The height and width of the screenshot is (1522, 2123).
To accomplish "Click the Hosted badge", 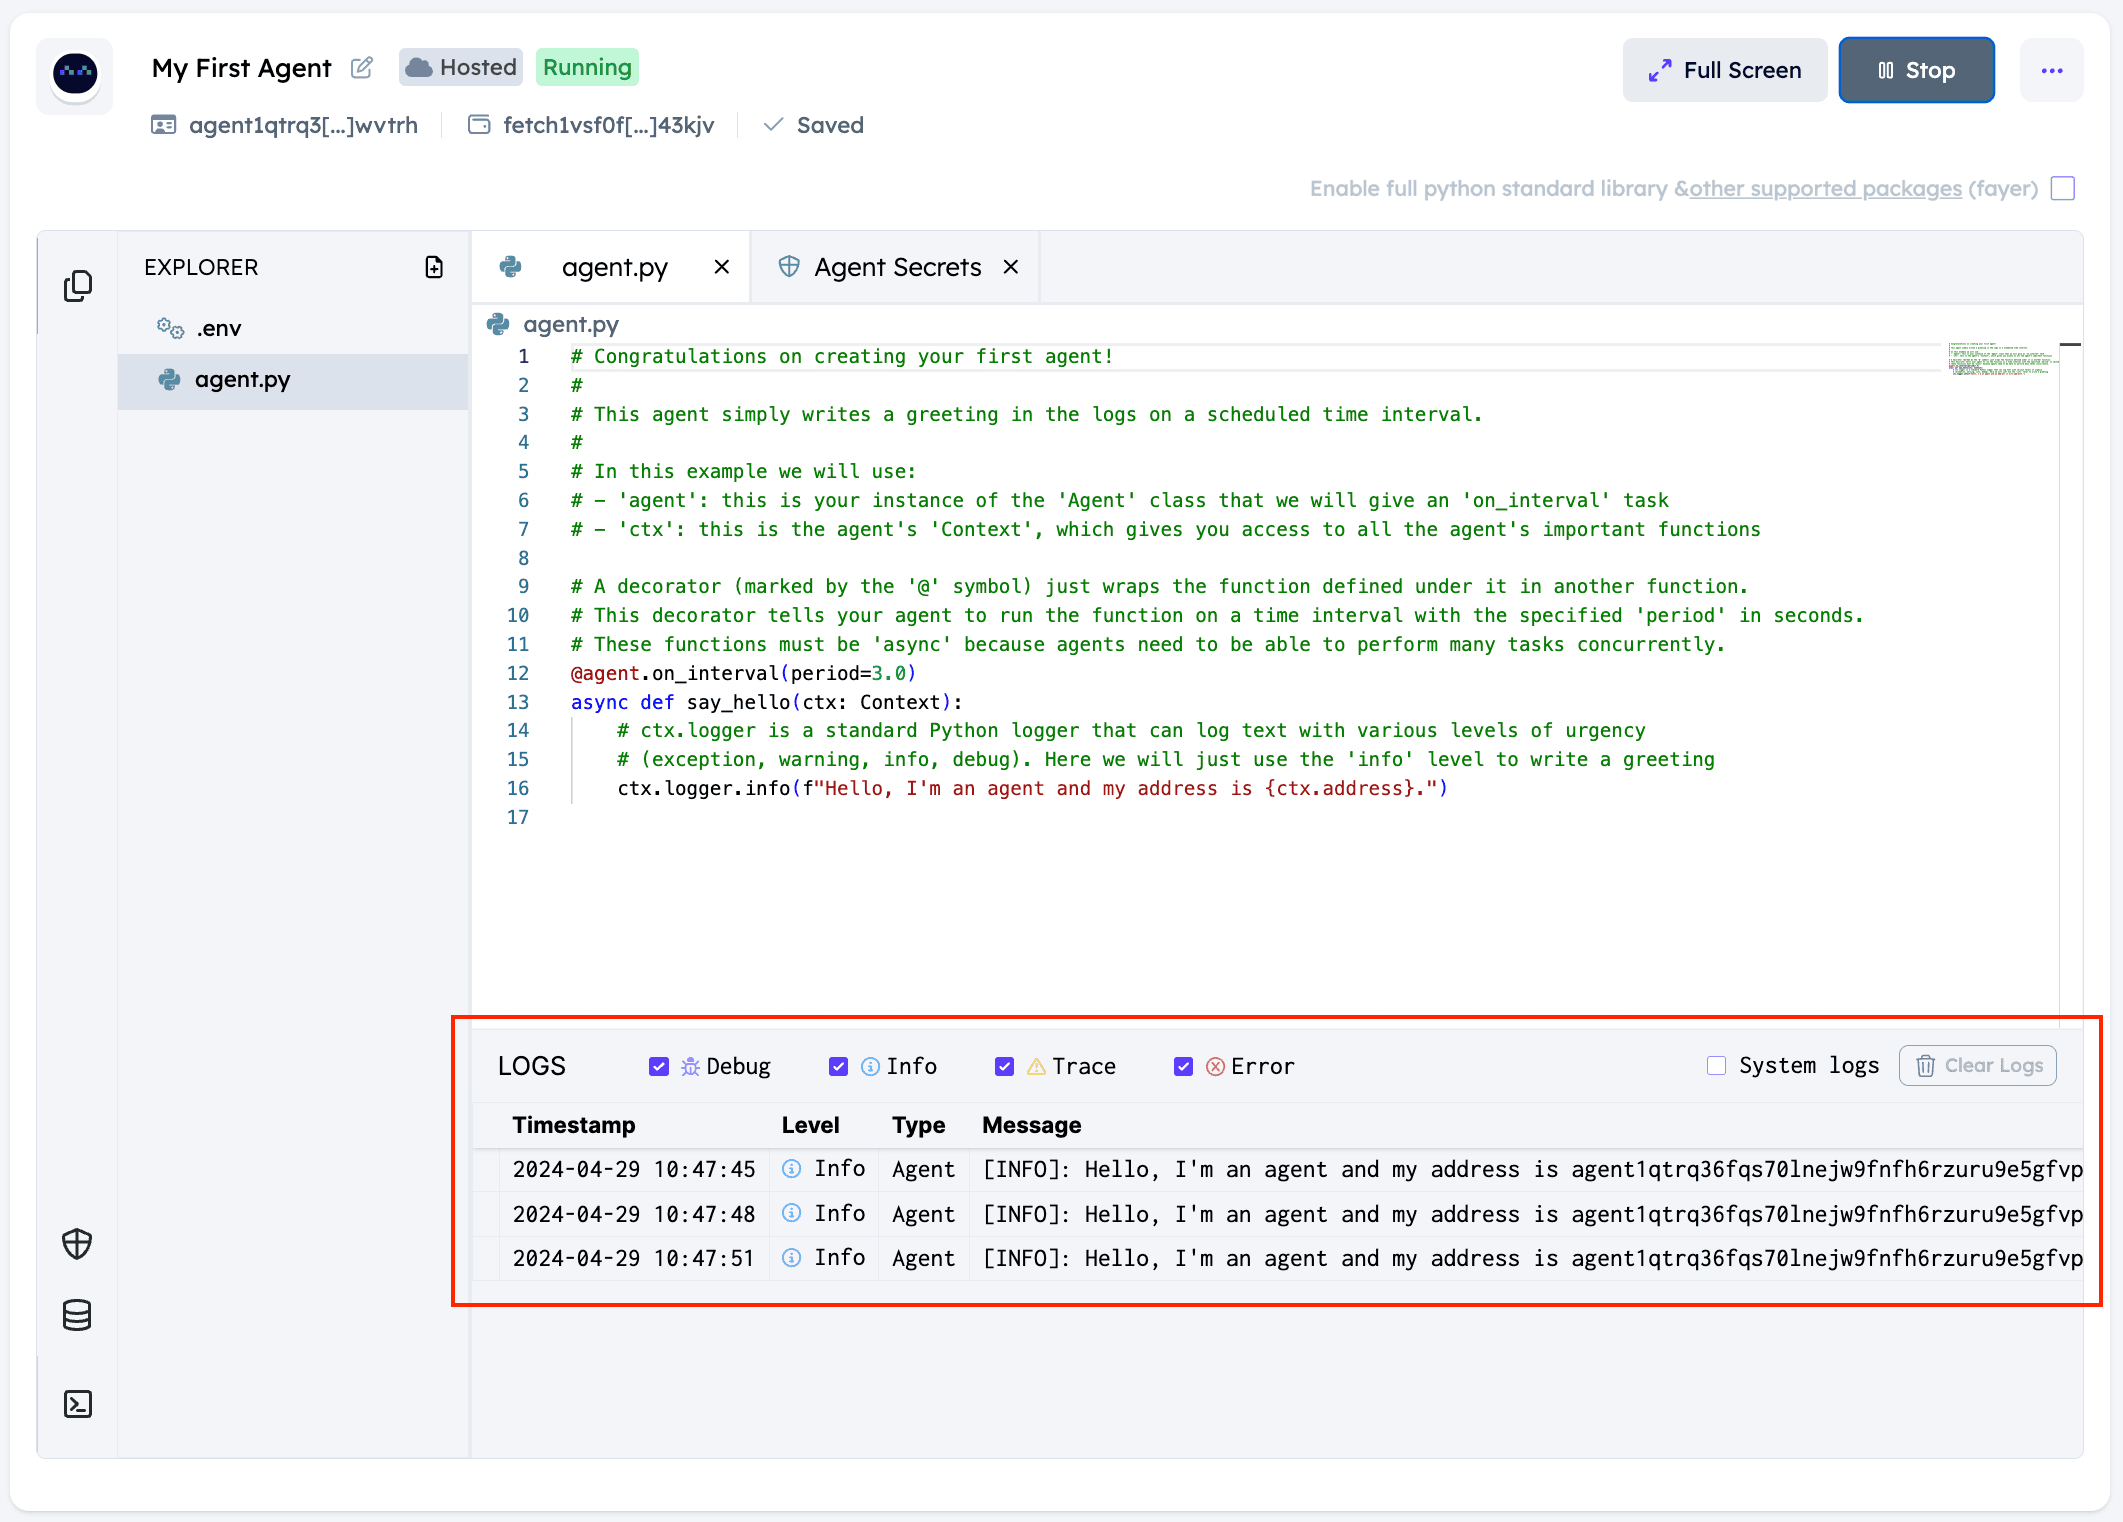I will [x=461, y=67].
